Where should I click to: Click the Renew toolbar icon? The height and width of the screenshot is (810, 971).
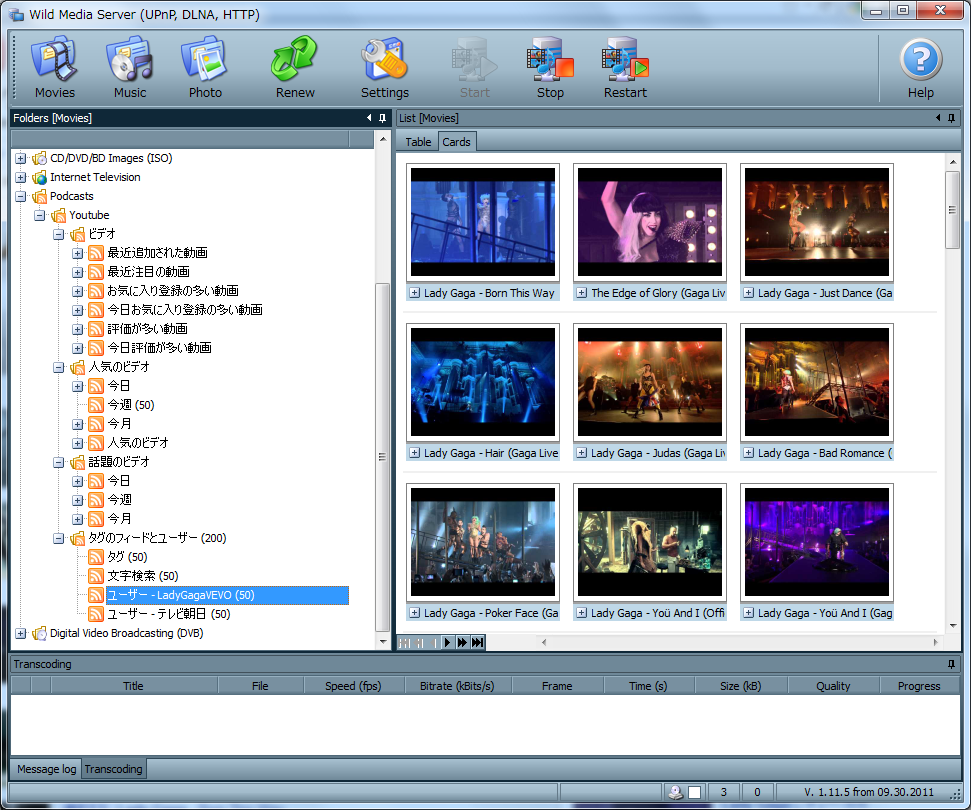(x=295, y=67)
